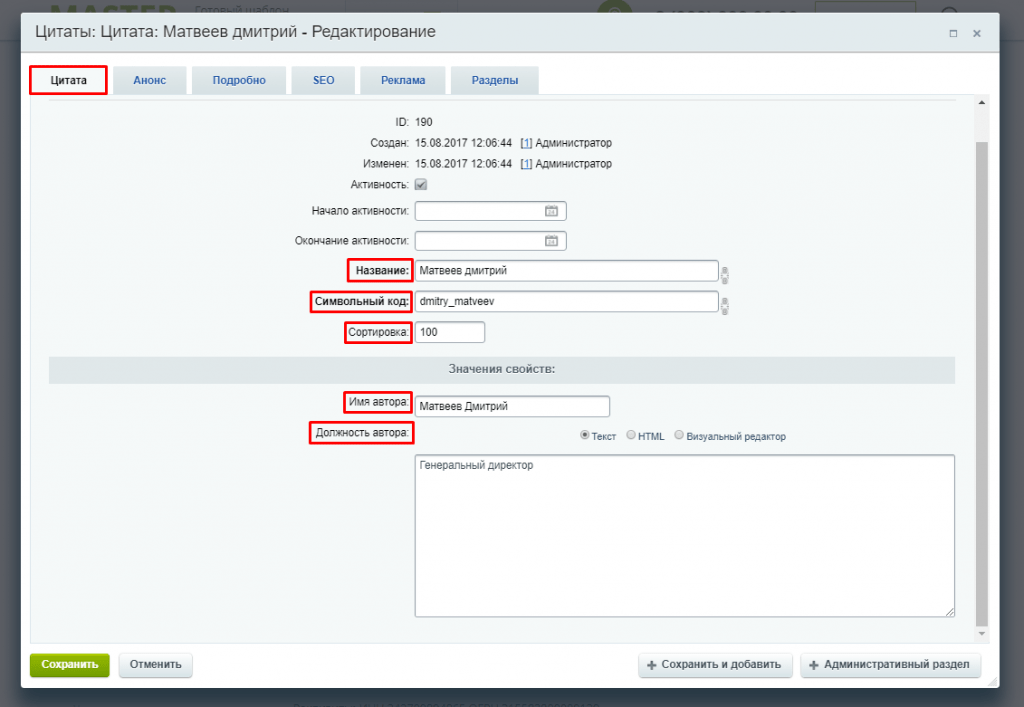Open the Разделы tab
1024x707 pixels.
point(495,81)
